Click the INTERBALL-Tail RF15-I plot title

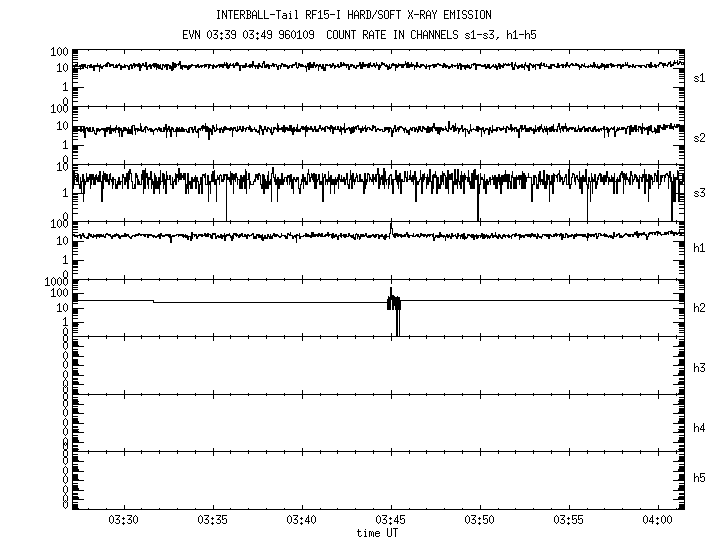[x=354, y=15]
